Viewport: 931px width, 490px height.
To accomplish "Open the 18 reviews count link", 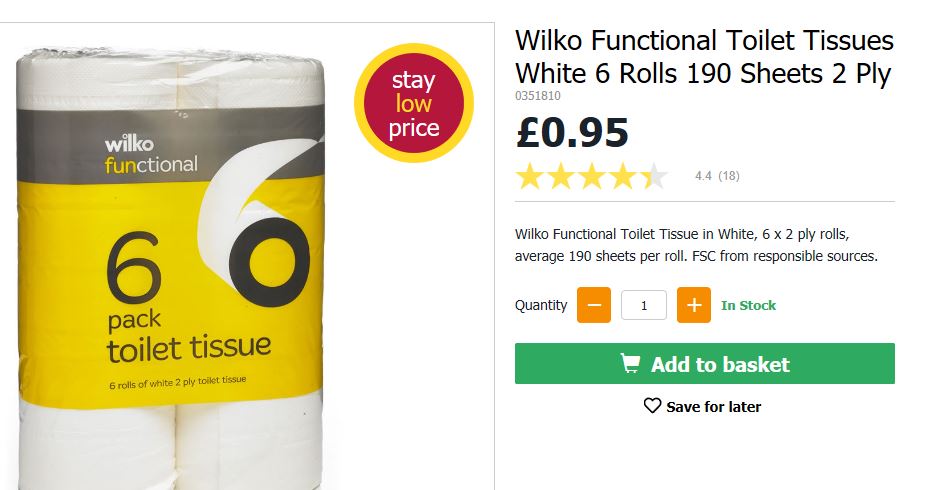I will [x=729, y=176].
